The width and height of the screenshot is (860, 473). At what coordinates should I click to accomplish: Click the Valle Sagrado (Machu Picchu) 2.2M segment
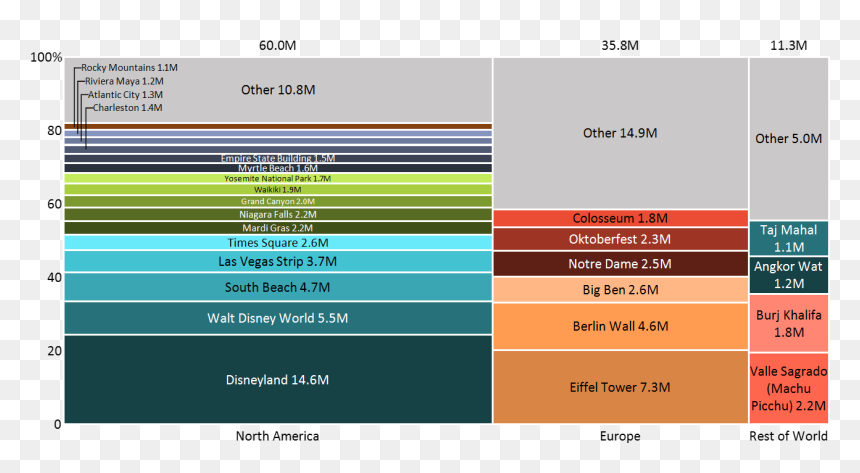click(x=789, y=388)
